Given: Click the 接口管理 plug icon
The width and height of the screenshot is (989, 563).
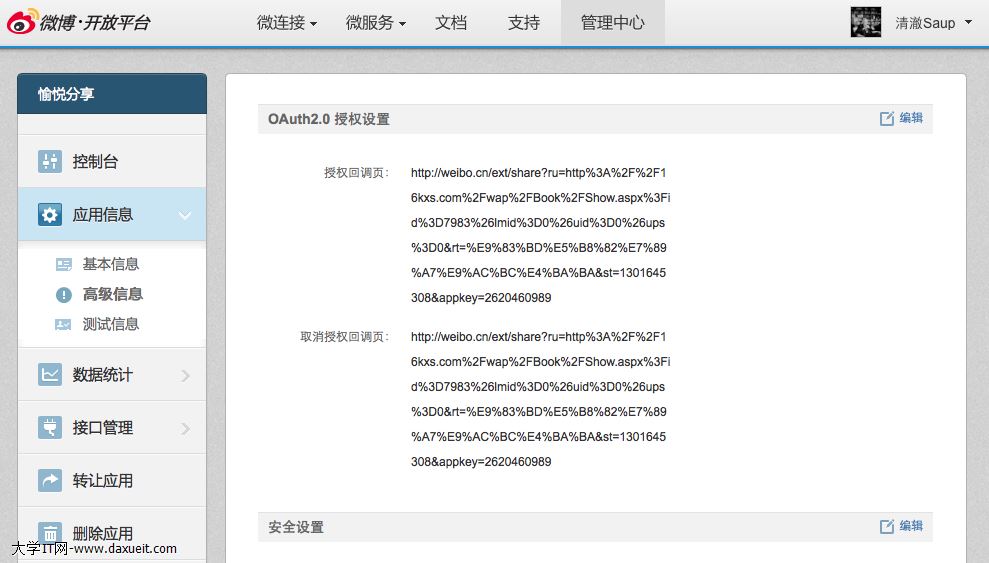Looking at the screenshot, I should (50, 427).
